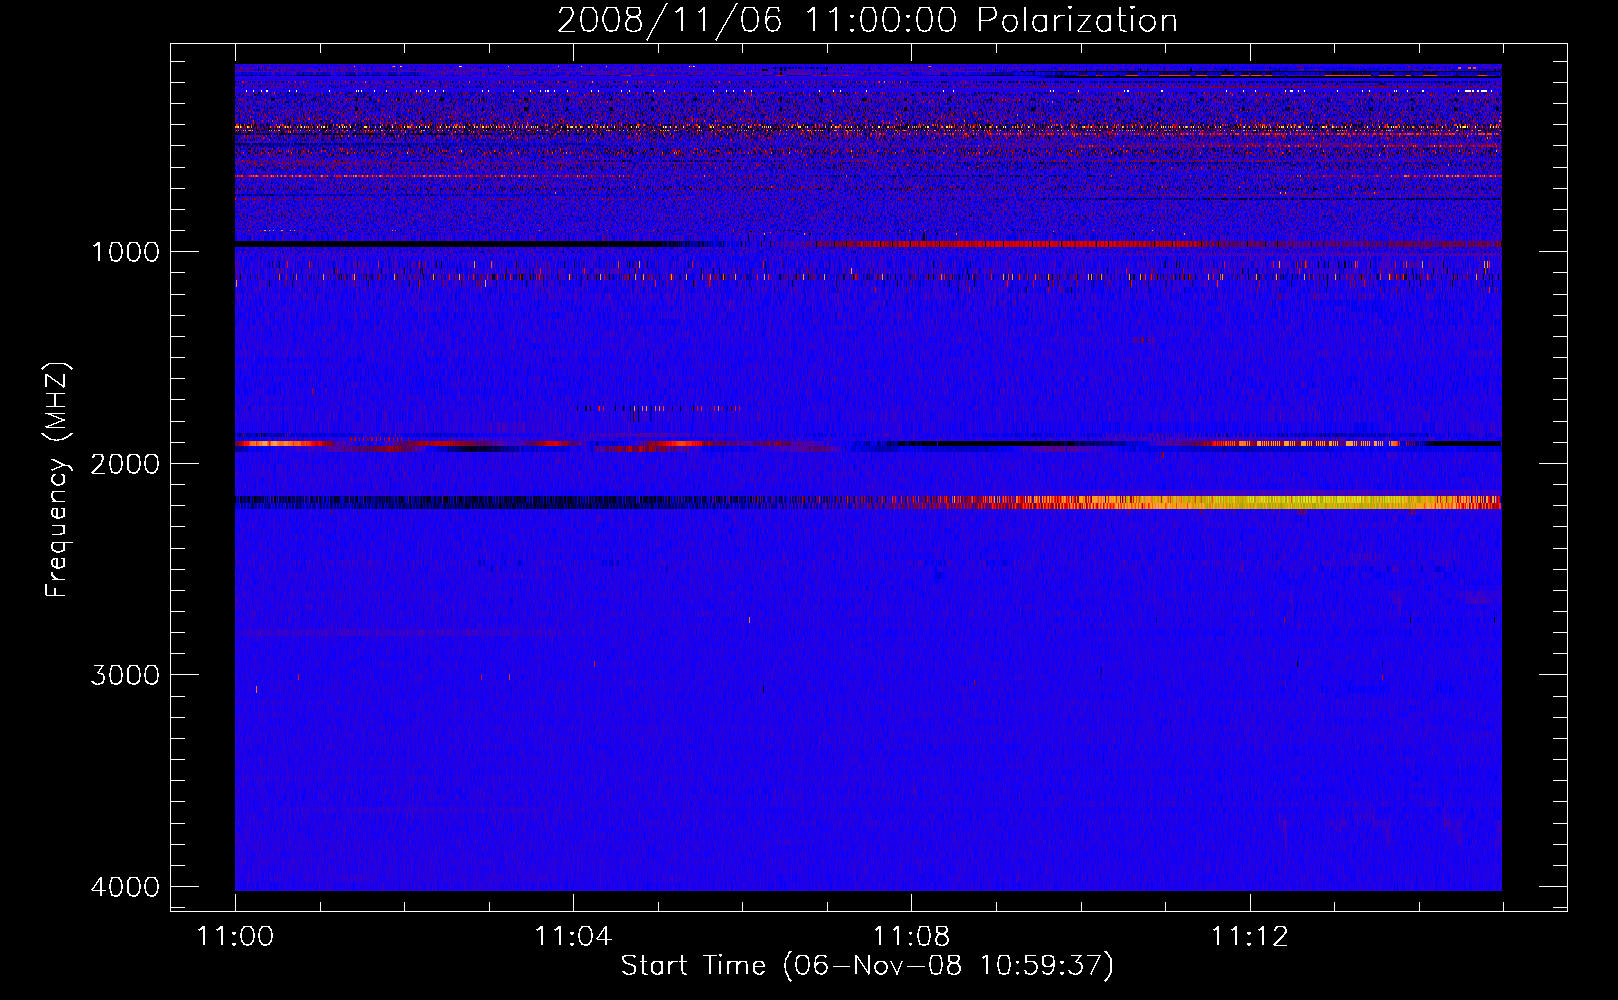This screenshot has width=1618, height=1000.
Task: Click the 2000 frequency tick label
Action: coord(125,464)
